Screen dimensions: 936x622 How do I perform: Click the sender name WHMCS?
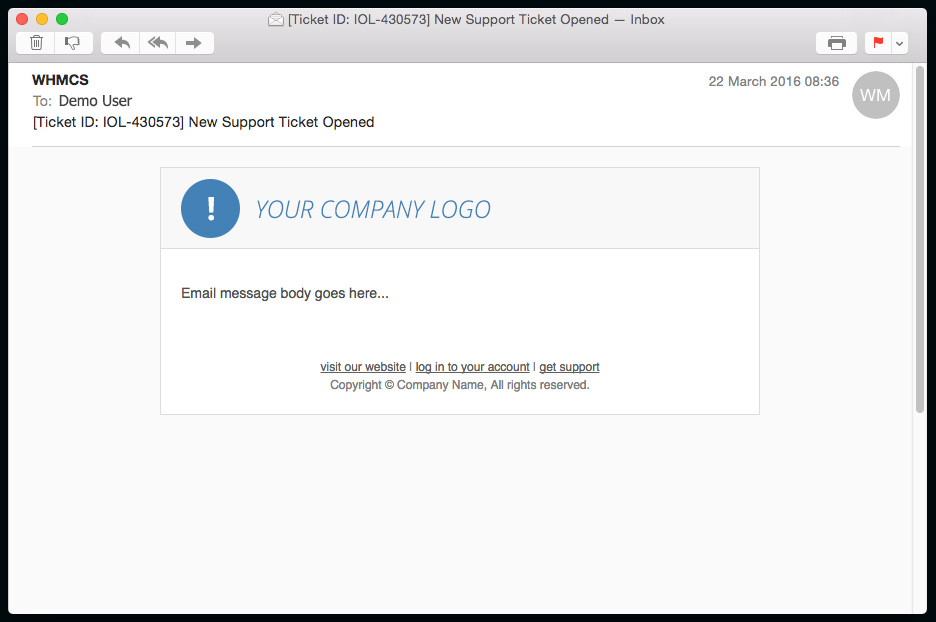pyautogui.click(x=60, y=80)
